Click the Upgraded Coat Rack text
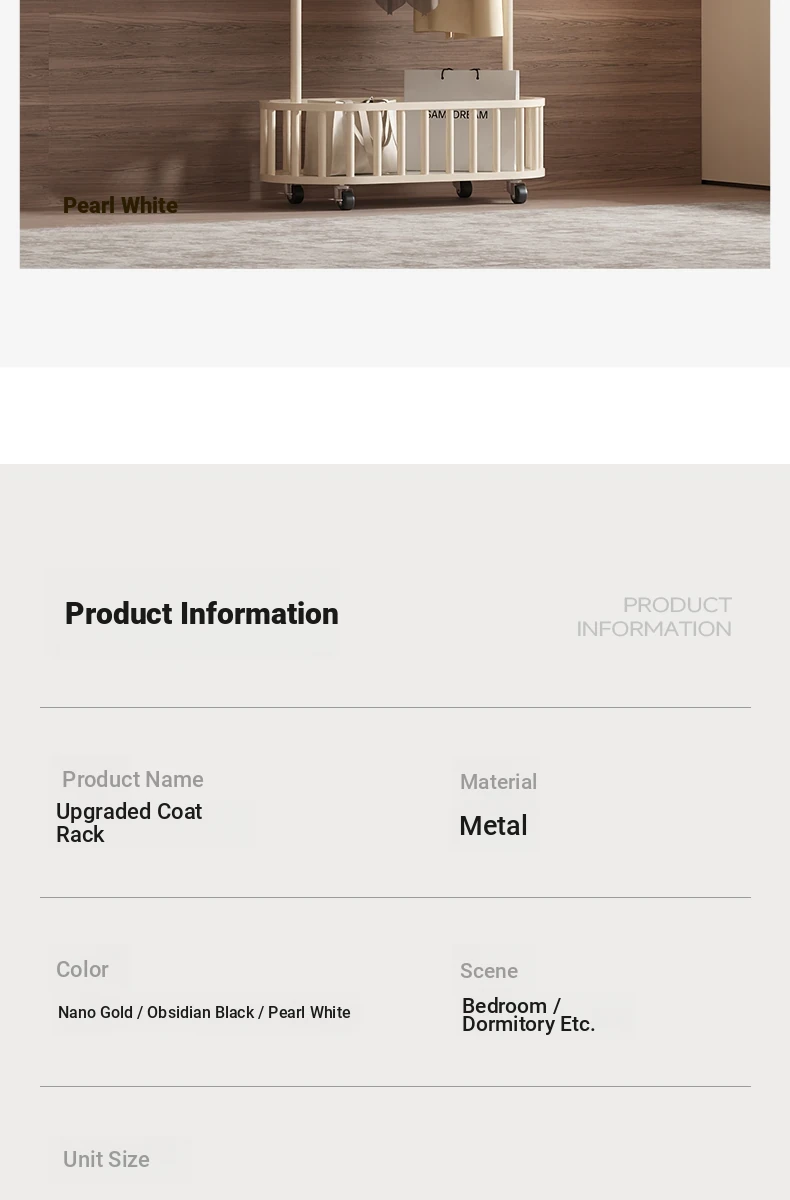The height and width of the screenshot is (1200, 790). 129,823
